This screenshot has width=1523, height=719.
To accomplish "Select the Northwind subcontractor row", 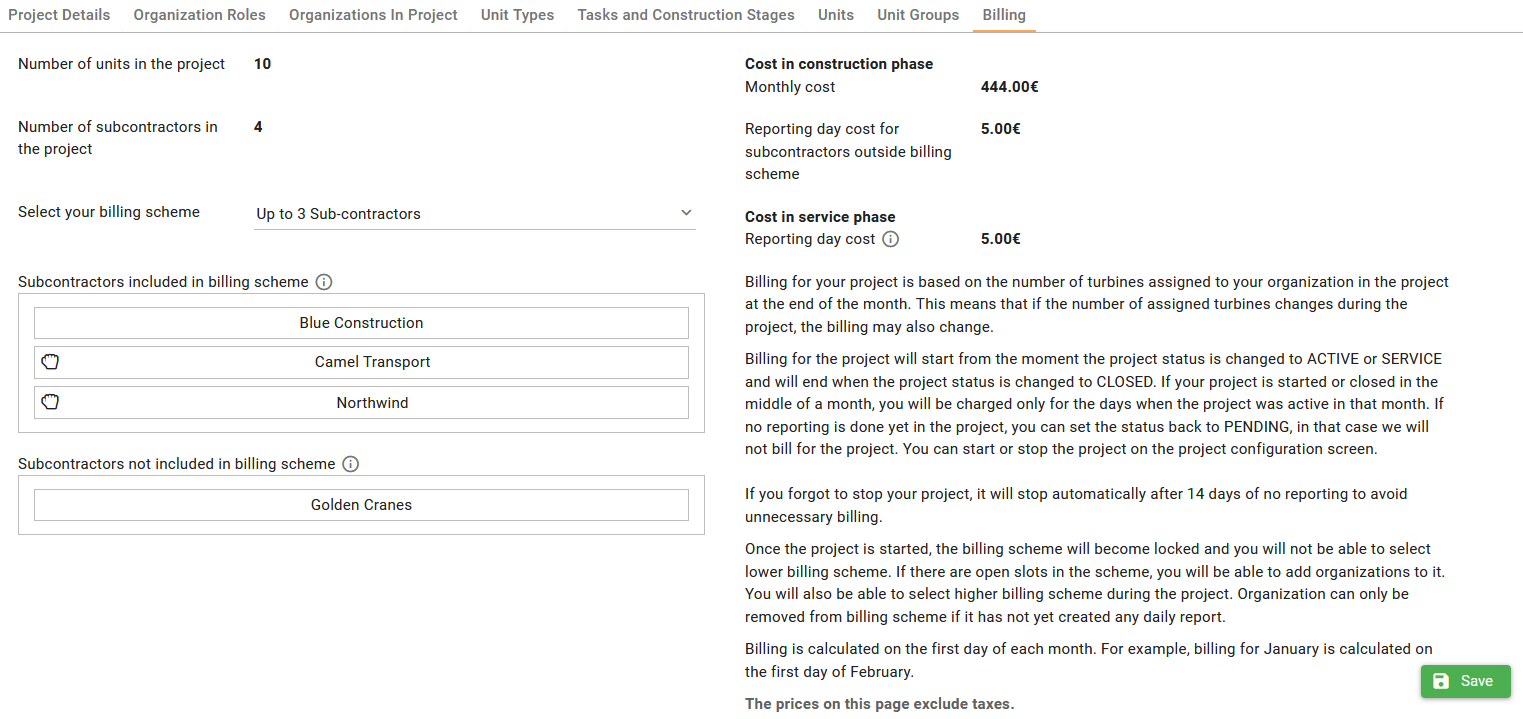I will [361, 402].
